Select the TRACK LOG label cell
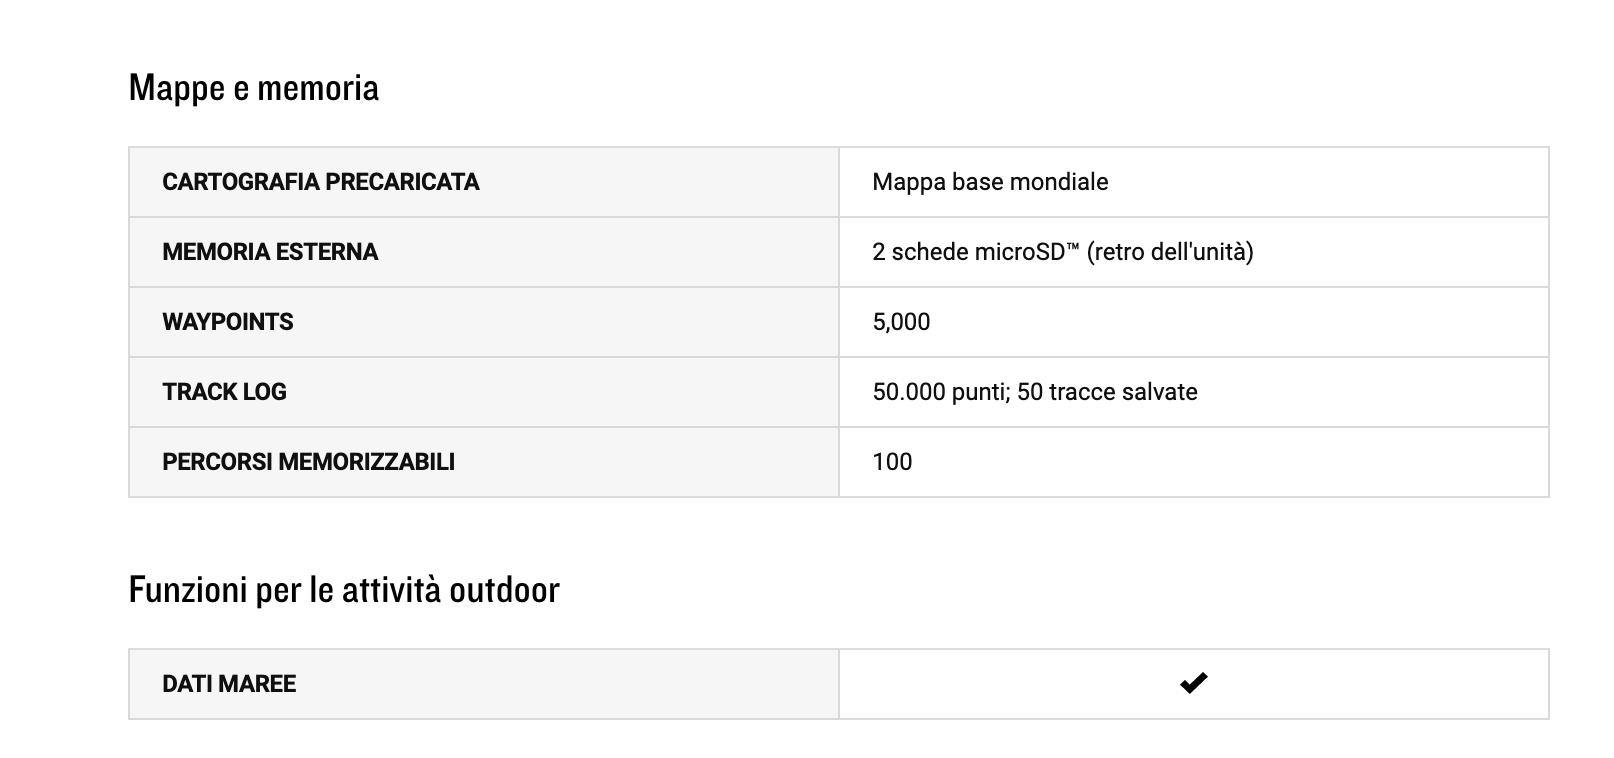The height and width of the screenshot is (758, 1614). tap(484, 392)
